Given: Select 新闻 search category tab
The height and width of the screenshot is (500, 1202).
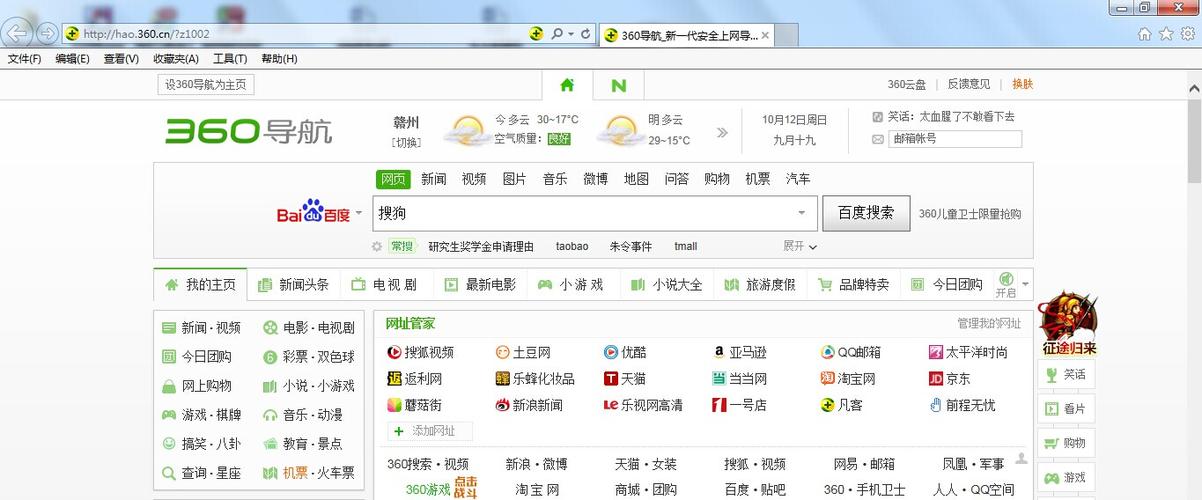Looking at the screenshot, I should coord(434,179).
